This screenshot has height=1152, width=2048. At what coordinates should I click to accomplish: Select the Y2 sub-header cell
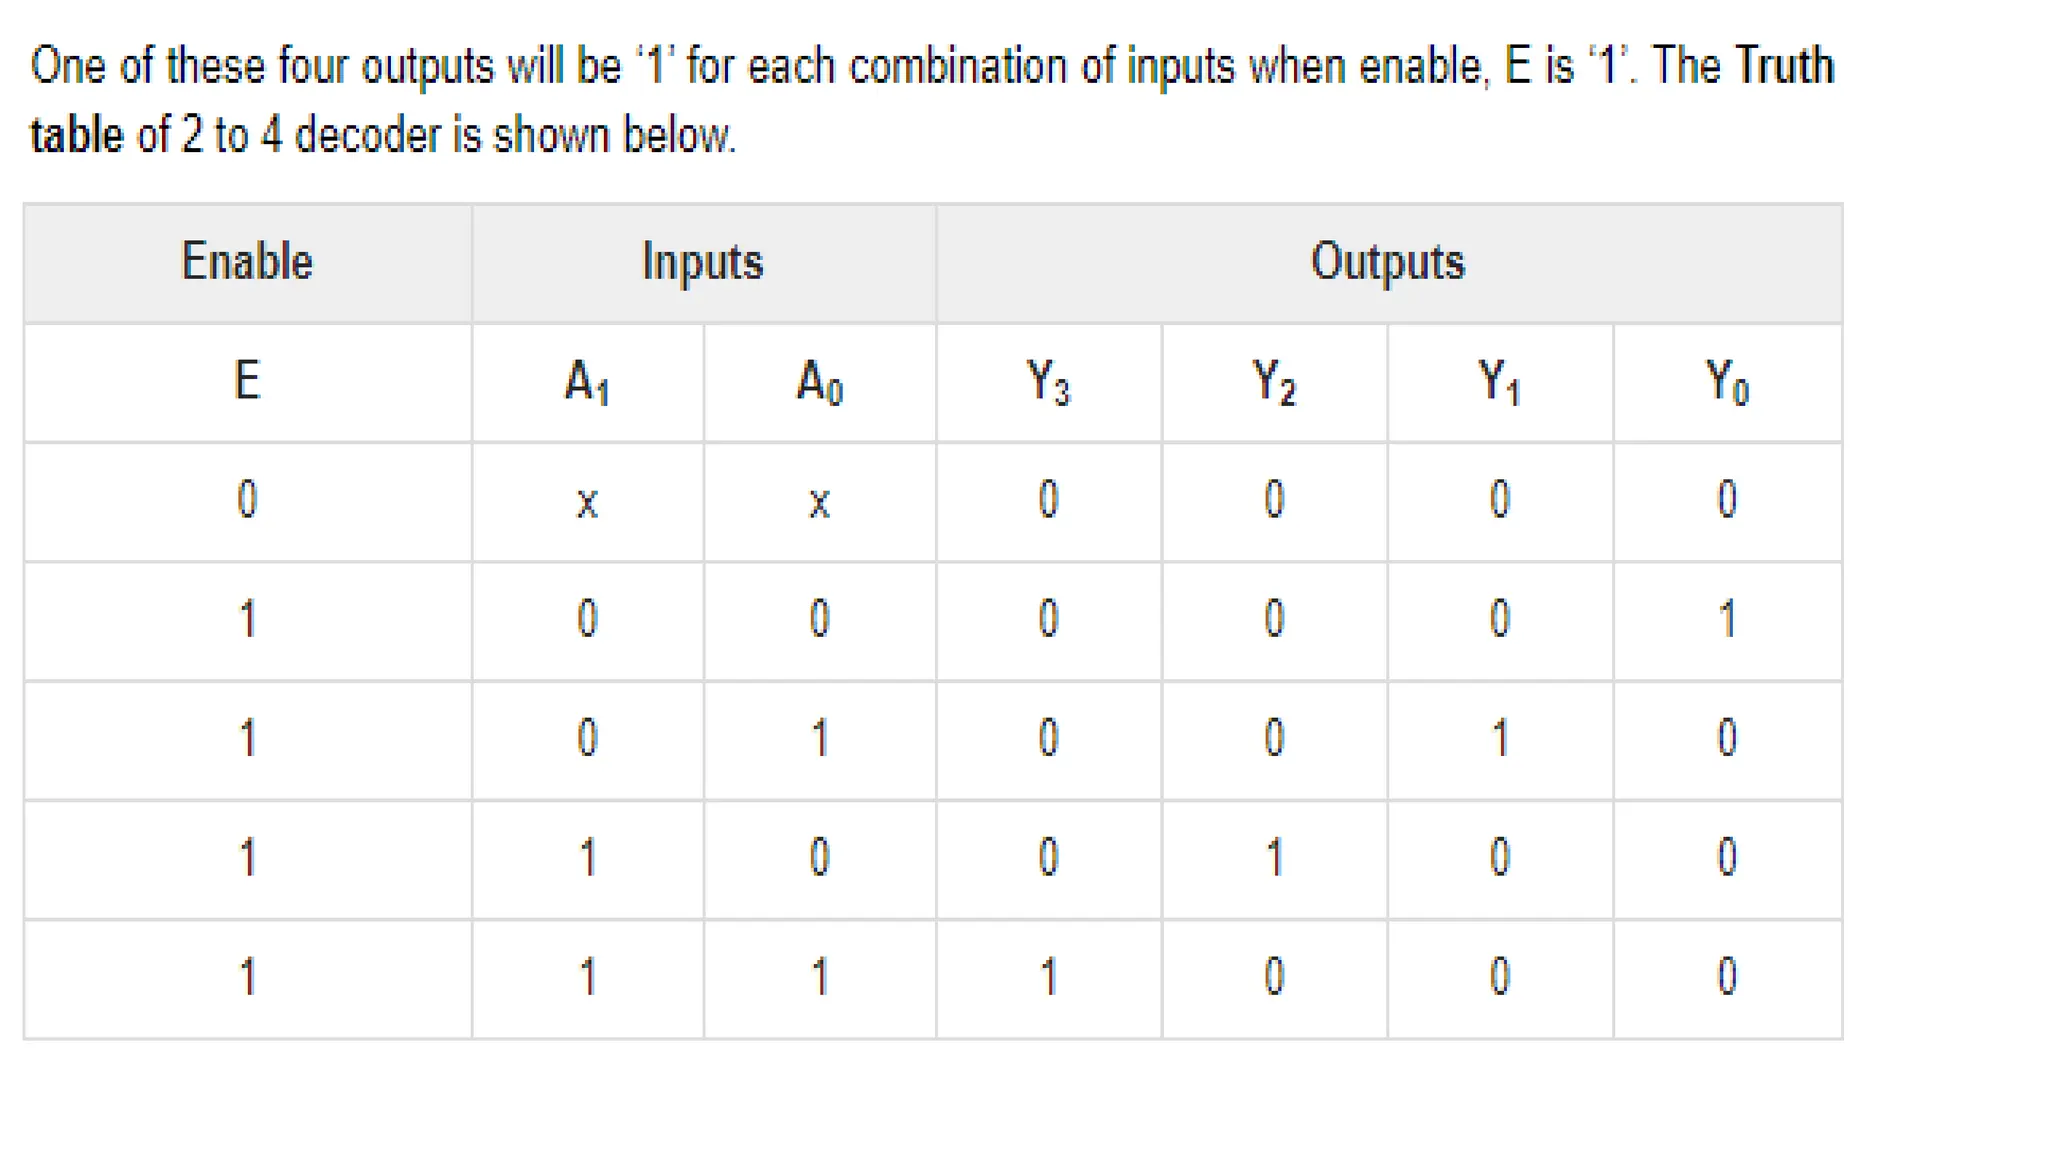(1274, 382)
